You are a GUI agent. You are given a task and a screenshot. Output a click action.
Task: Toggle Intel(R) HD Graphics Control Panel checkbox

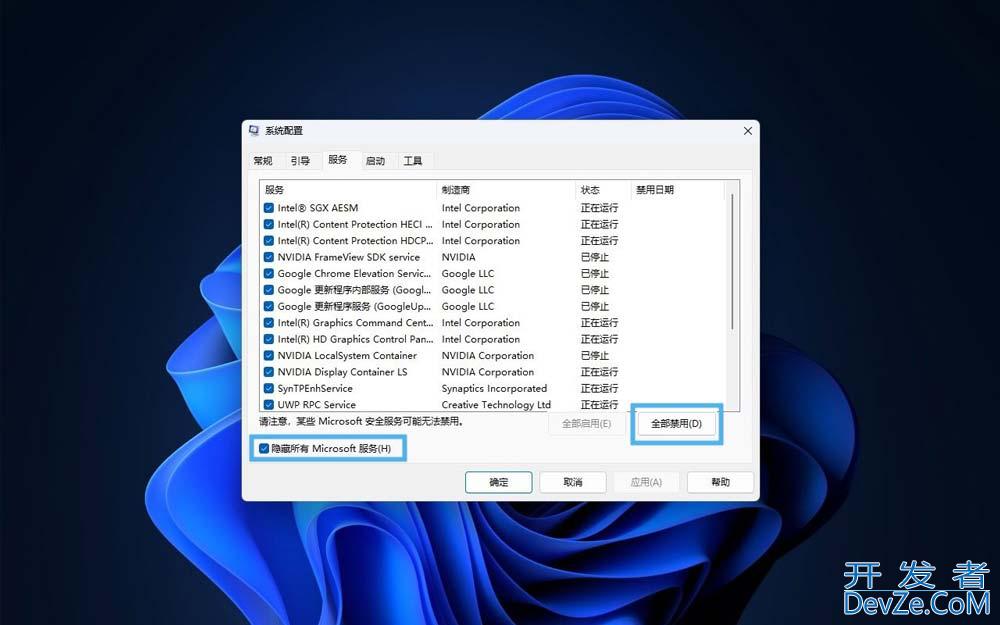(268, 339)
